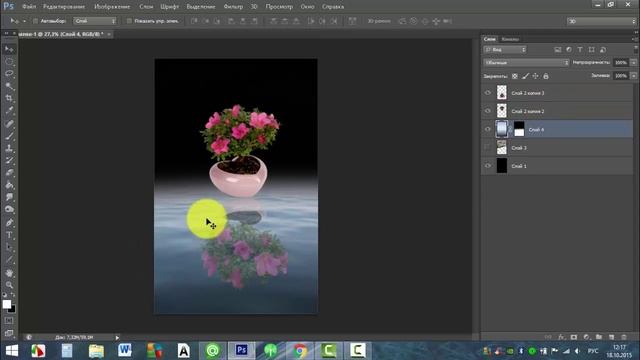Open the Move tool preset picker arrow
640x360 pixels.
point(24,21)
